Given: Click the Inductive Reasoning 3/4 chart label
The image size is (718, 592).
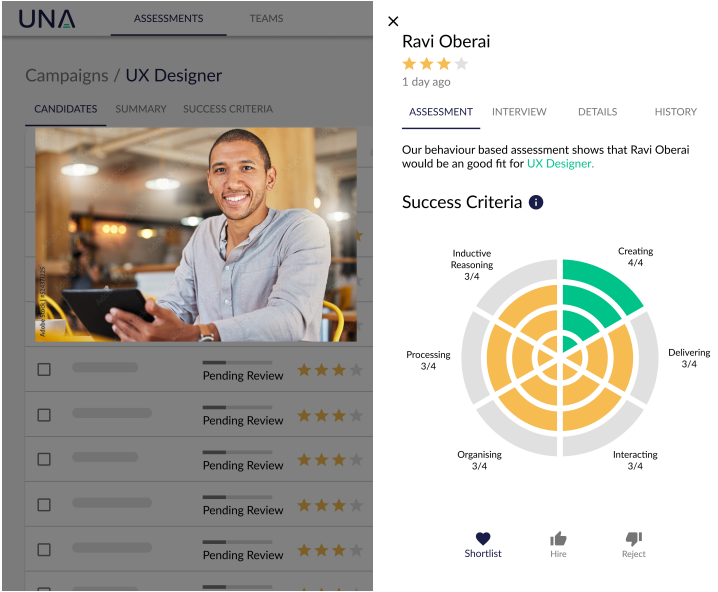Looking at the screenshot, I should click(x=472, y=264).
